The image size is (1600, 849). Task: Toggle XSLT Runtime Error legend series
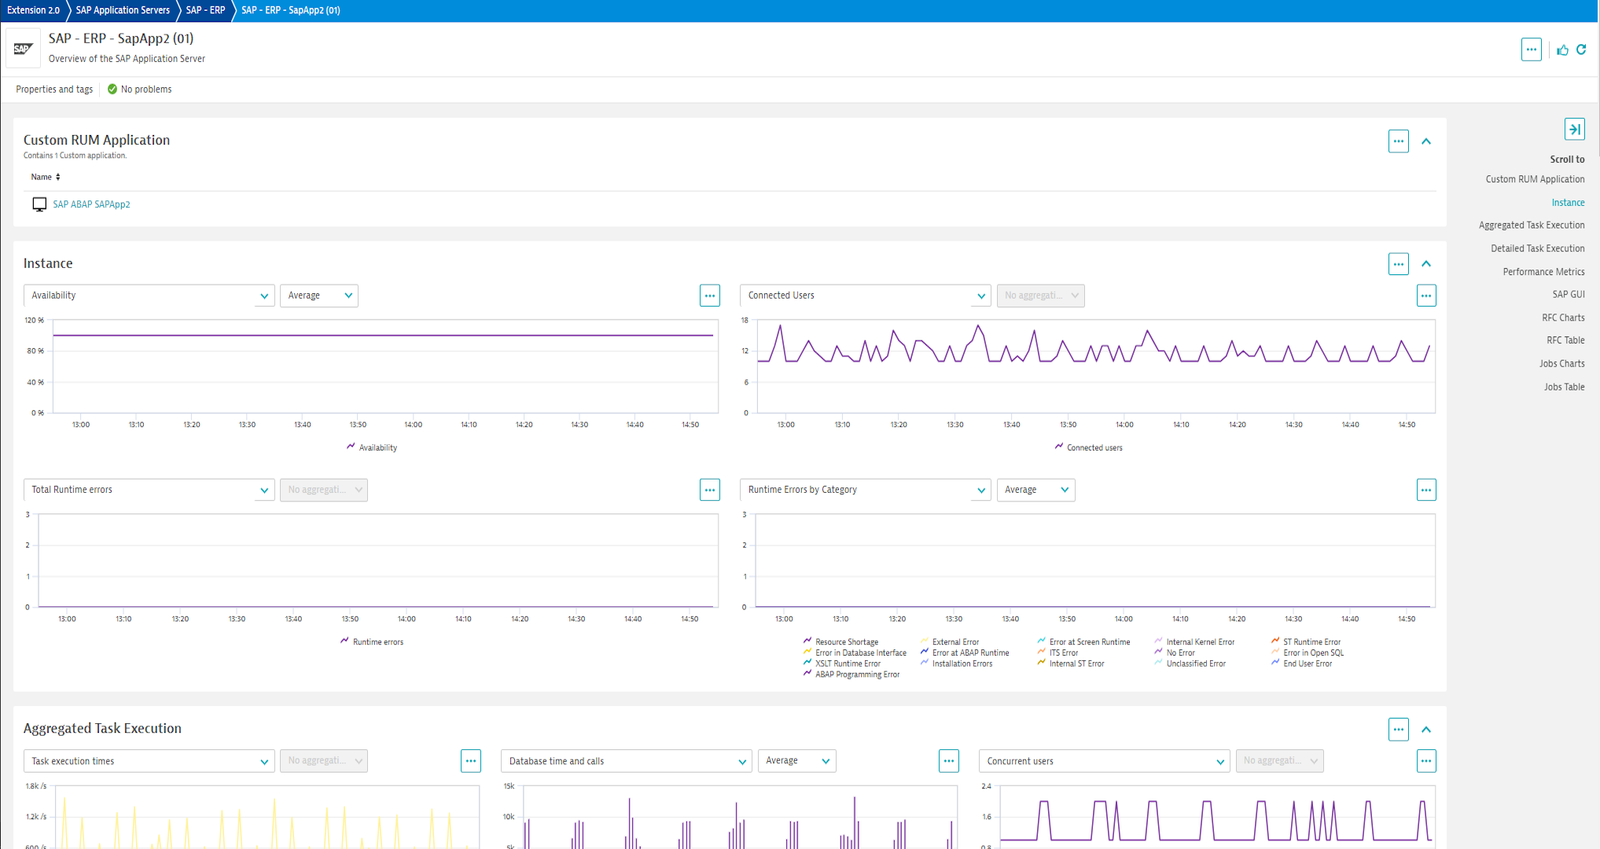(x=842, y=663)
